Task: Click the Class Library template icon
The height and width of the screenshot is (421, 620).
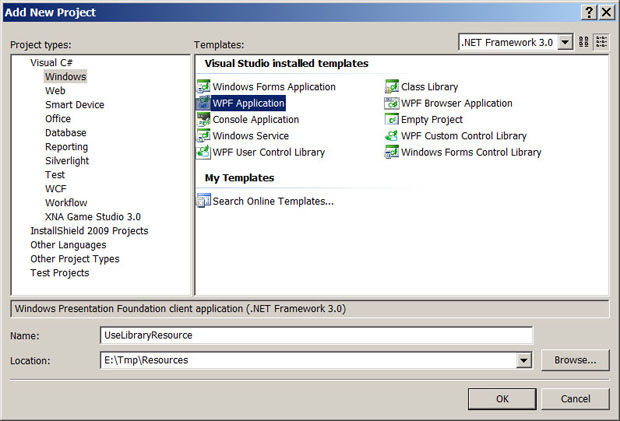Action: click(x=392, y=87)
